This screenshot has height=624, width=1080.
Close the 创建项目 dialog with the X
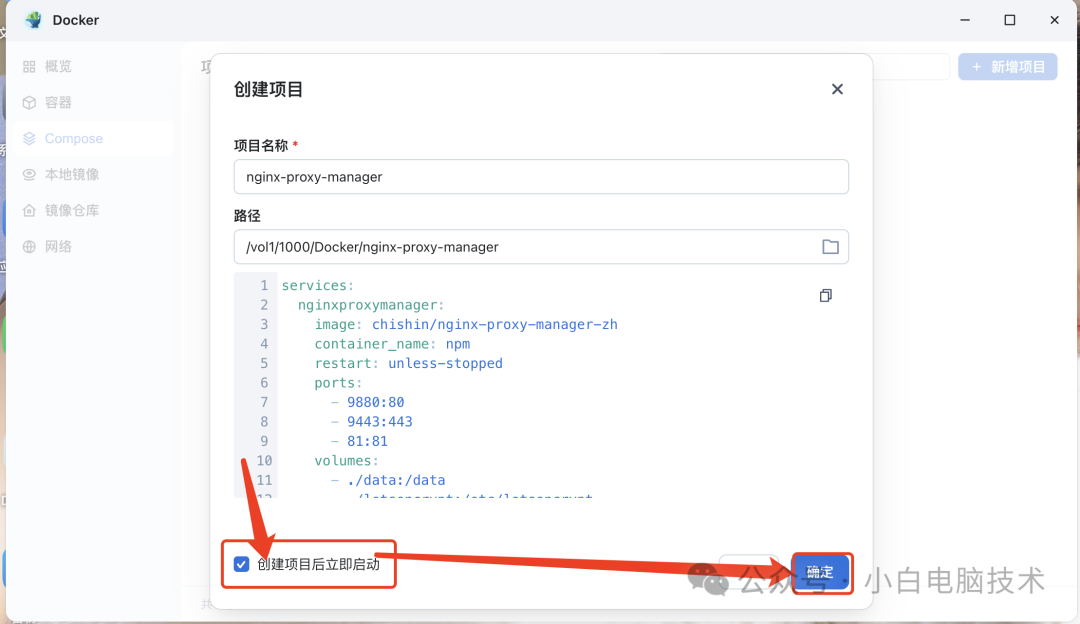[x=837, y=89]
